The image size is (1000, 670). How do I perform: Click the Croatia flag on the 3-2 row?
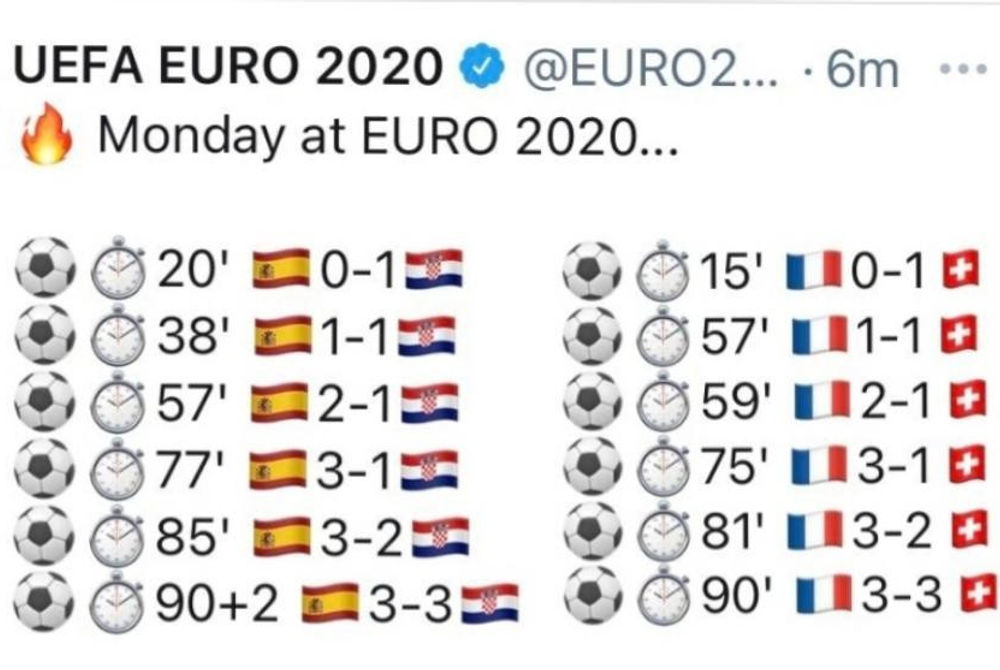pos(436,537)
